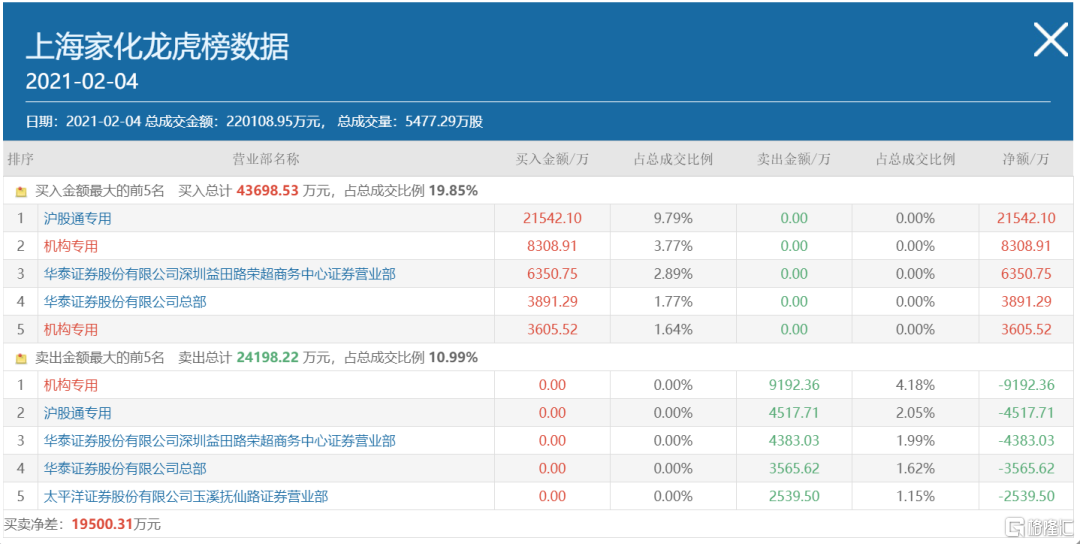Click the 净额/万 column header

tap(1026, 160)
